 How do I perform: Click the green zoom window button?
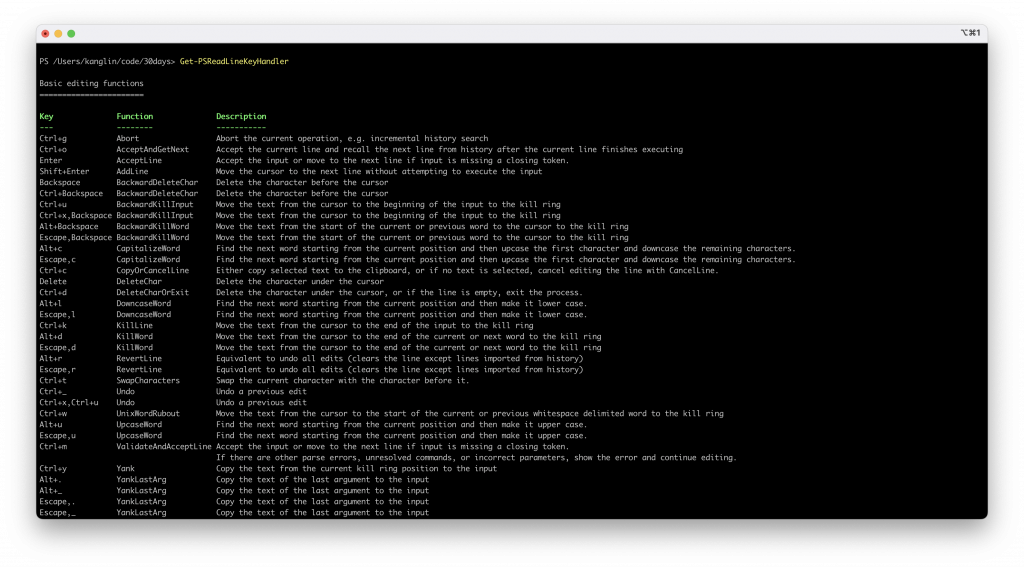(71, 33)
